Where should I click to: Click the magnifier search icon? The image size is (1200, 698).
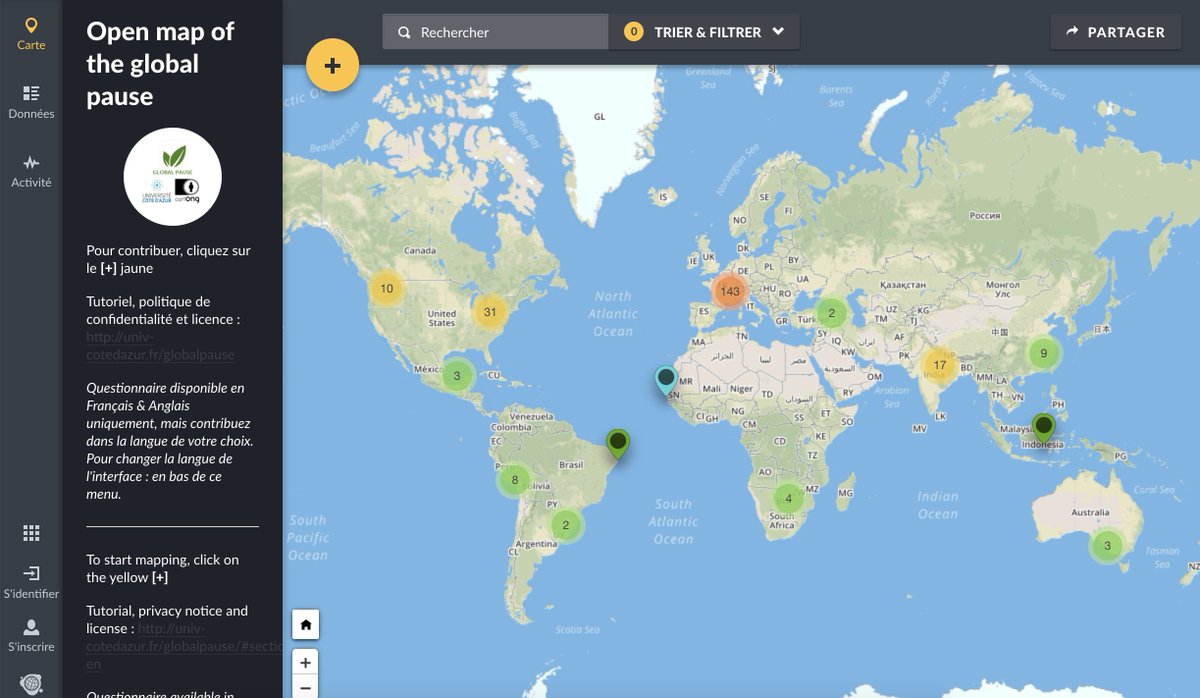[404, 33]
